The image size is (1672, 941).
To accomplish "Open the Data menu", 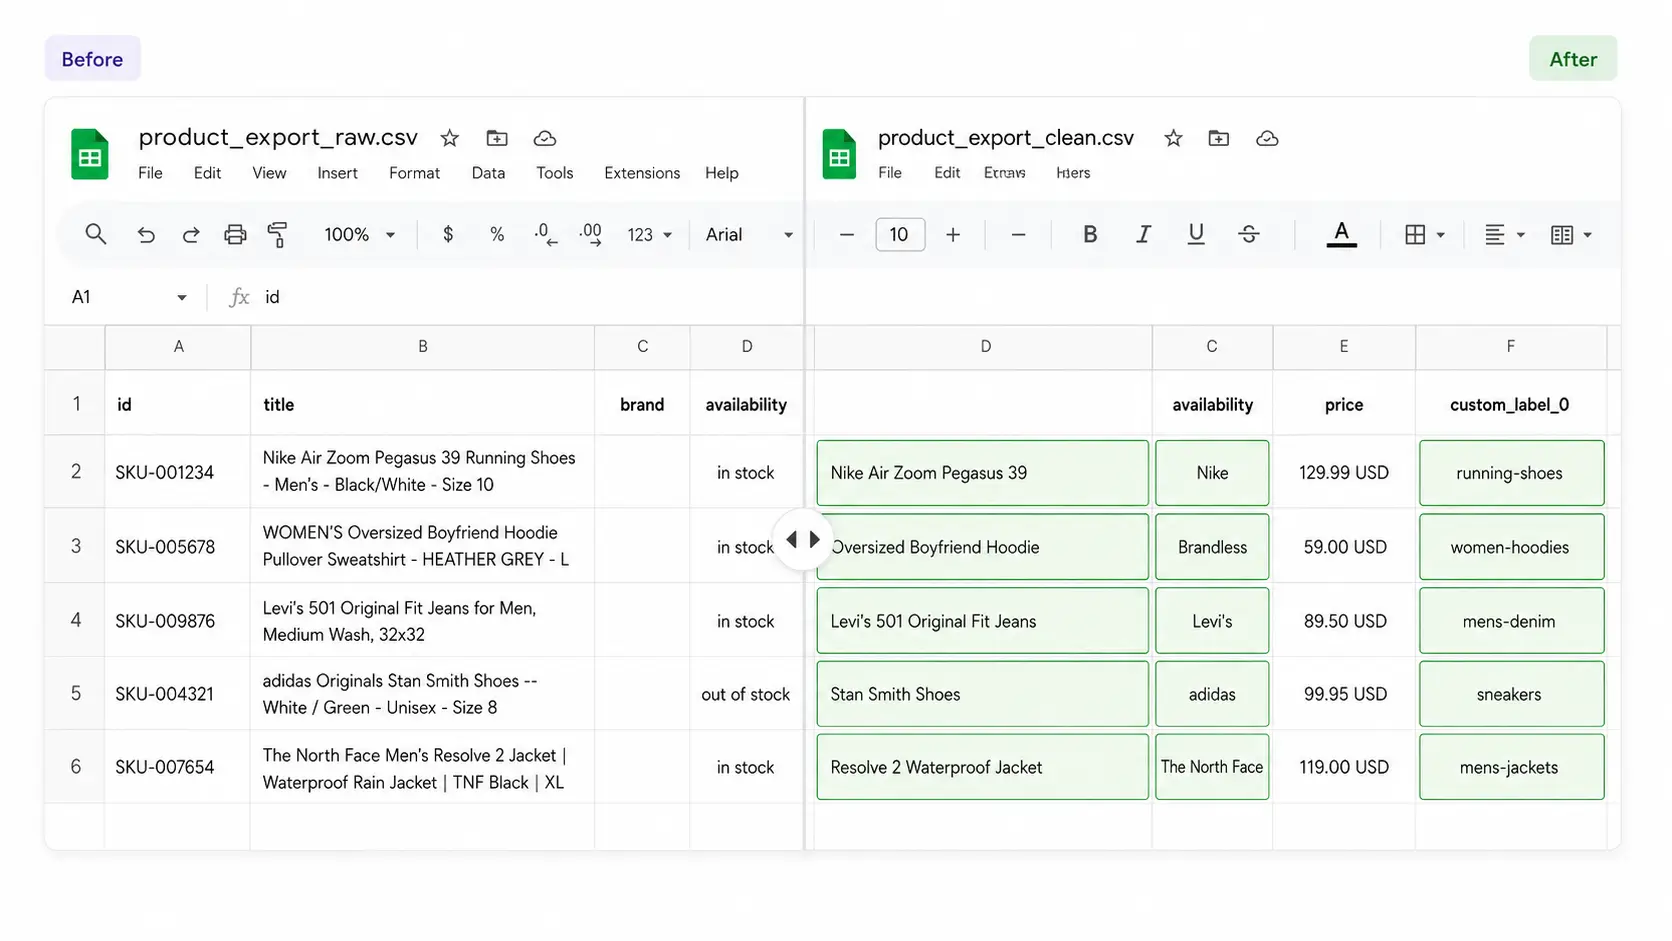I will click(488, 173).
